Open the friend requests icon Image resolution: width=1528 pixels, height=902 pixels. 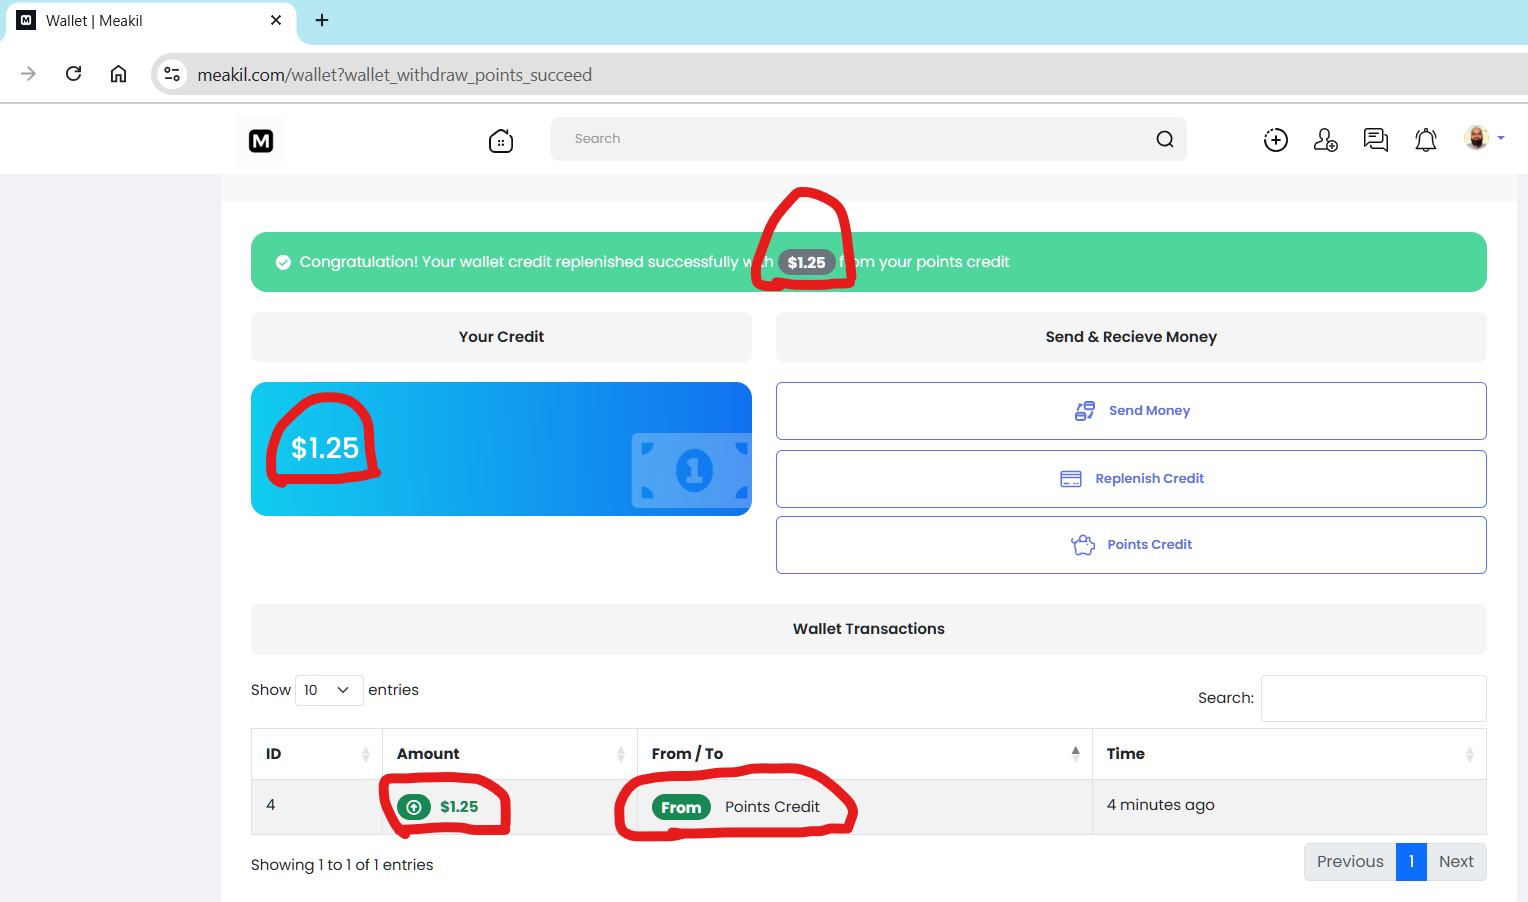click(1325, 140)
